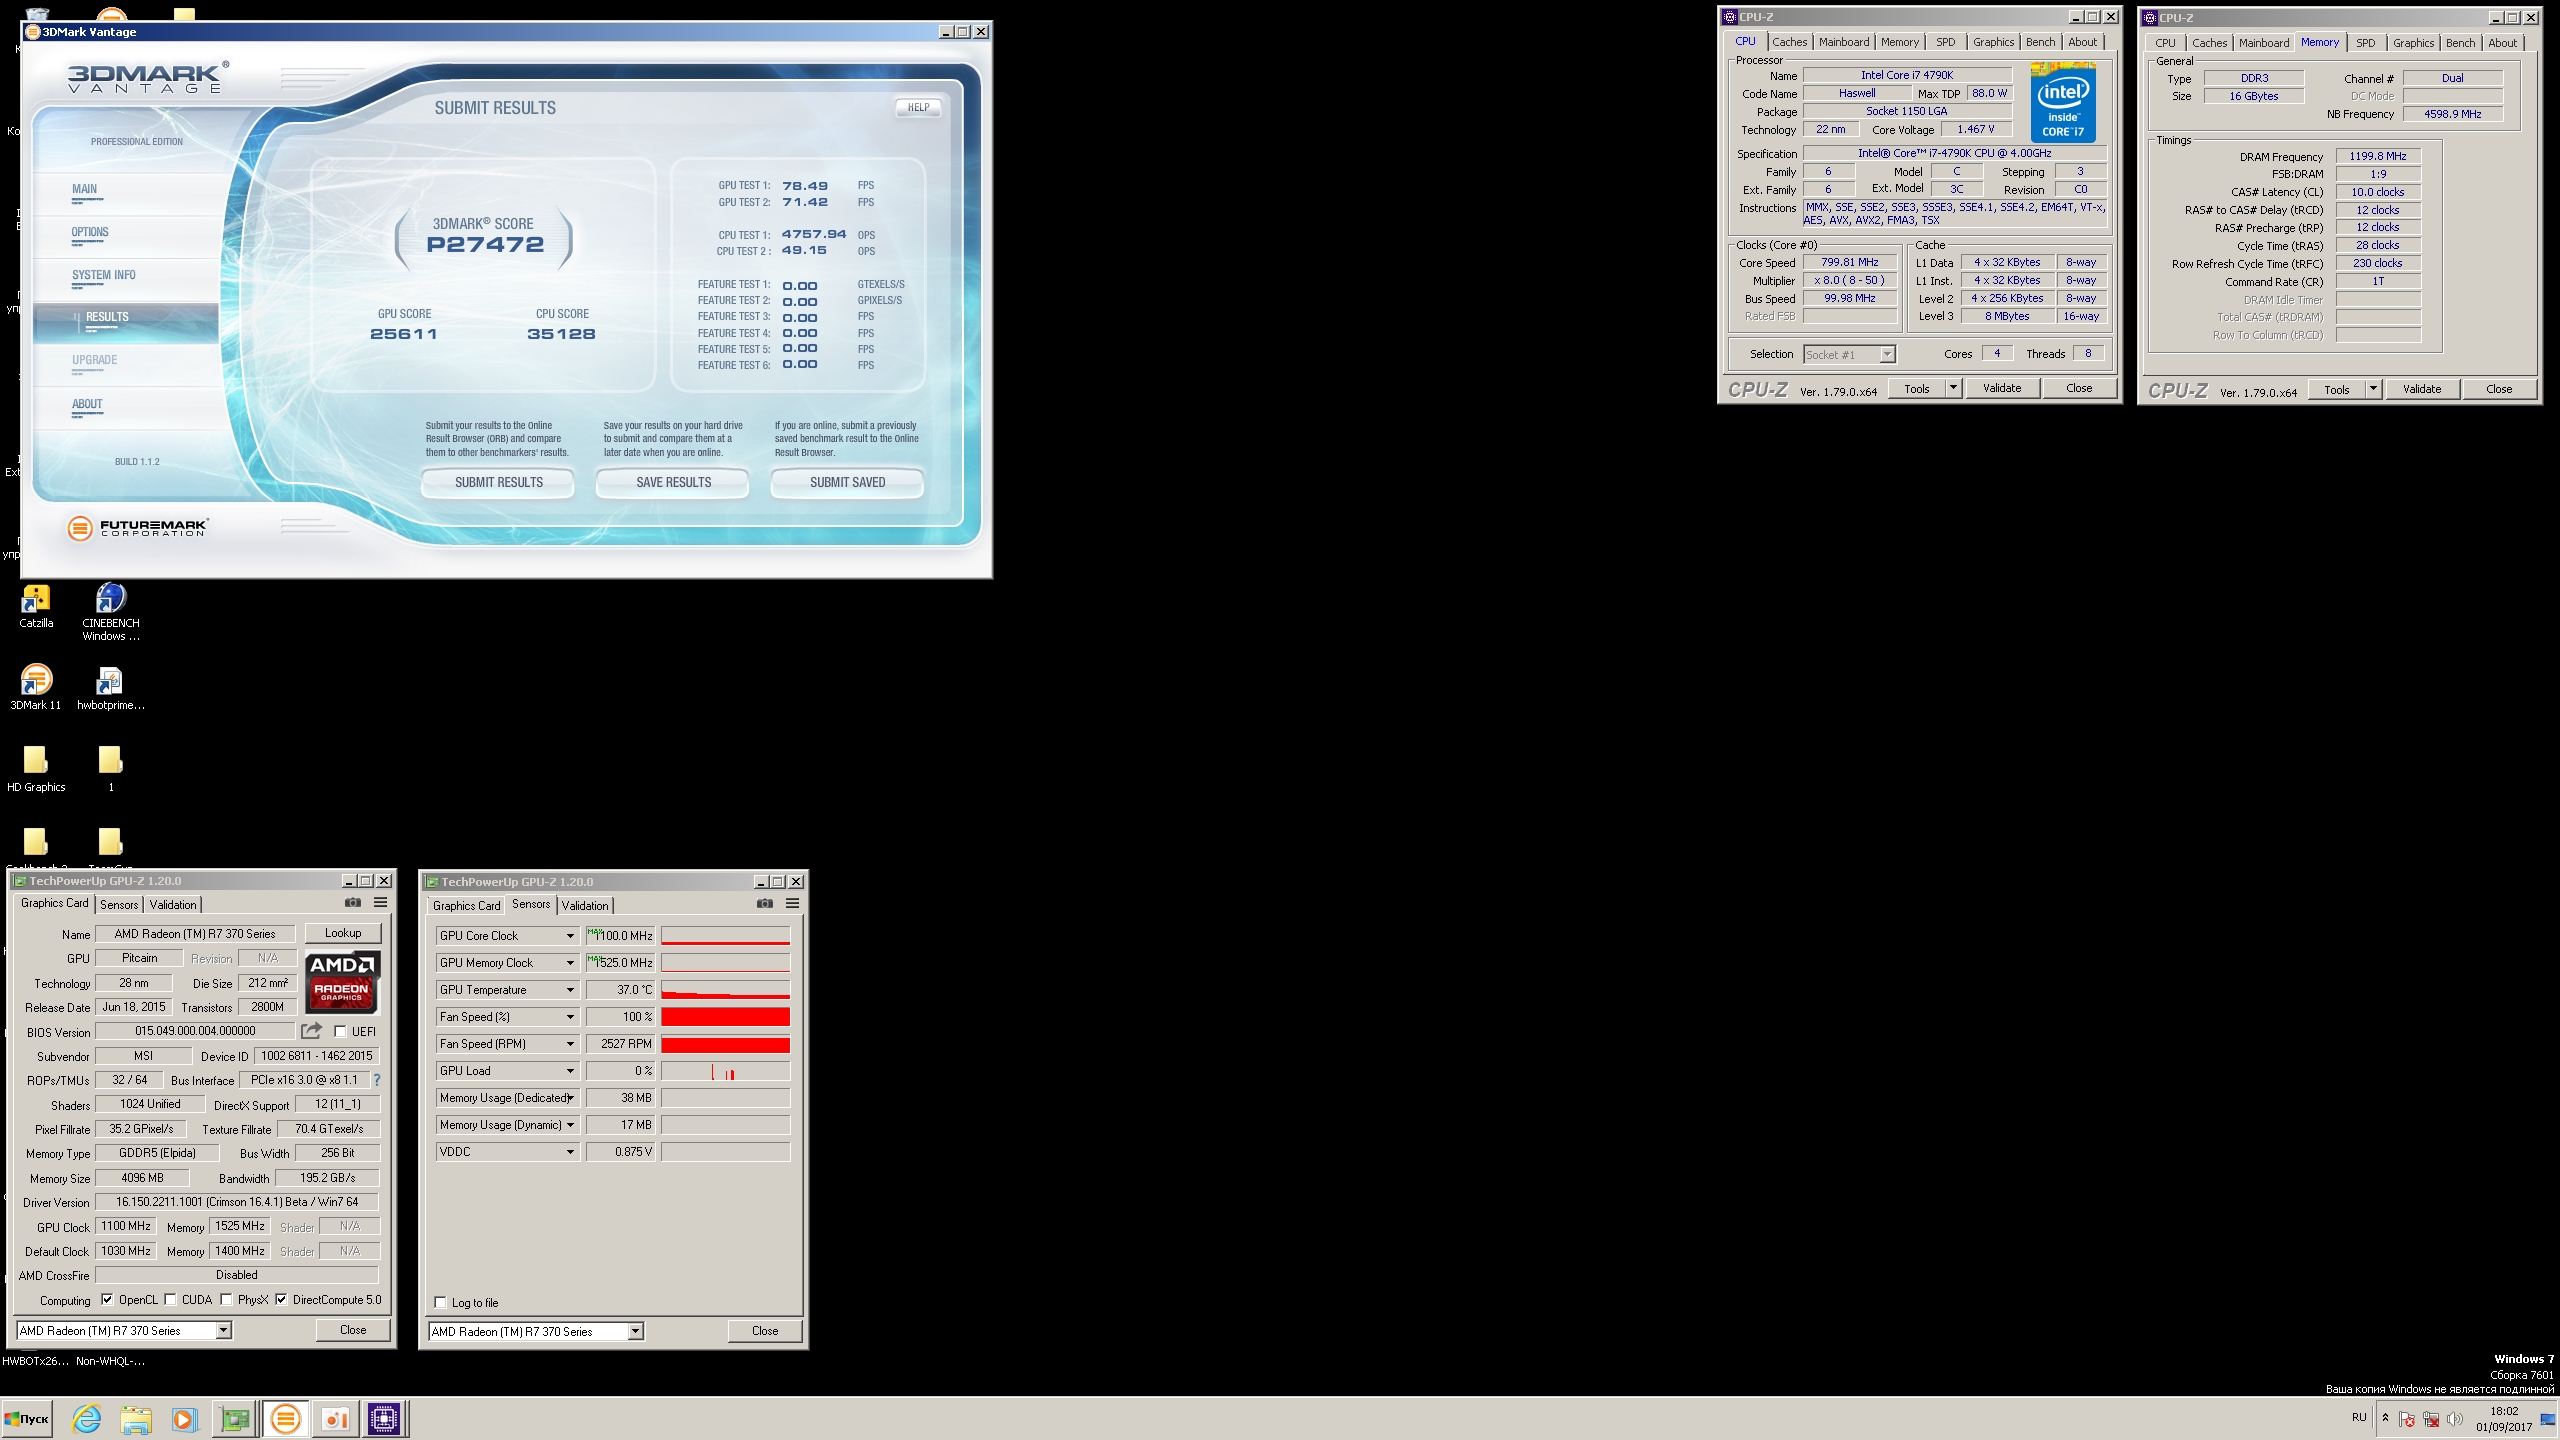Click Fan Speed (RPM) sensor graph

[725, 1044]
